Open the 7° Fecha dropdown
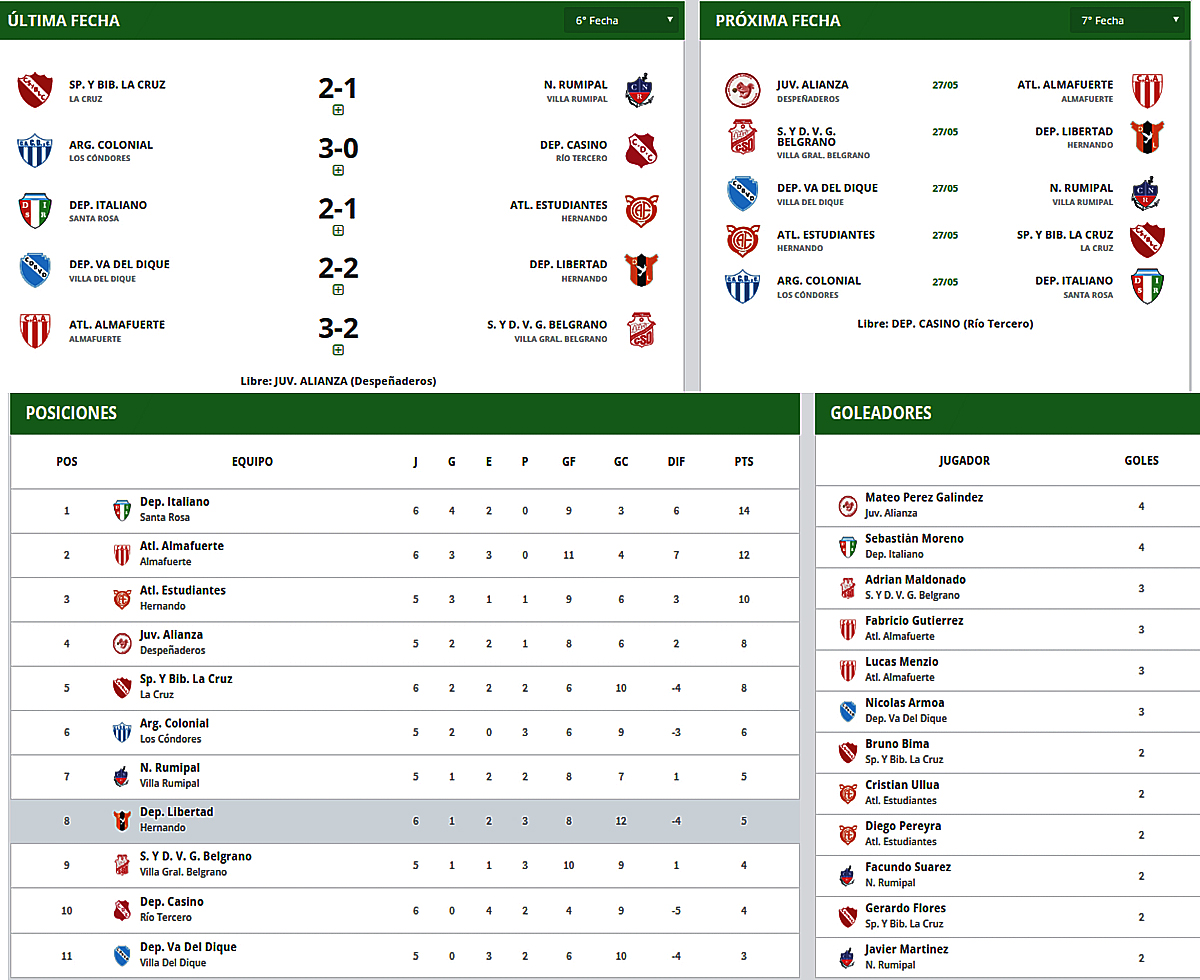 click(x=1127, y=20)
